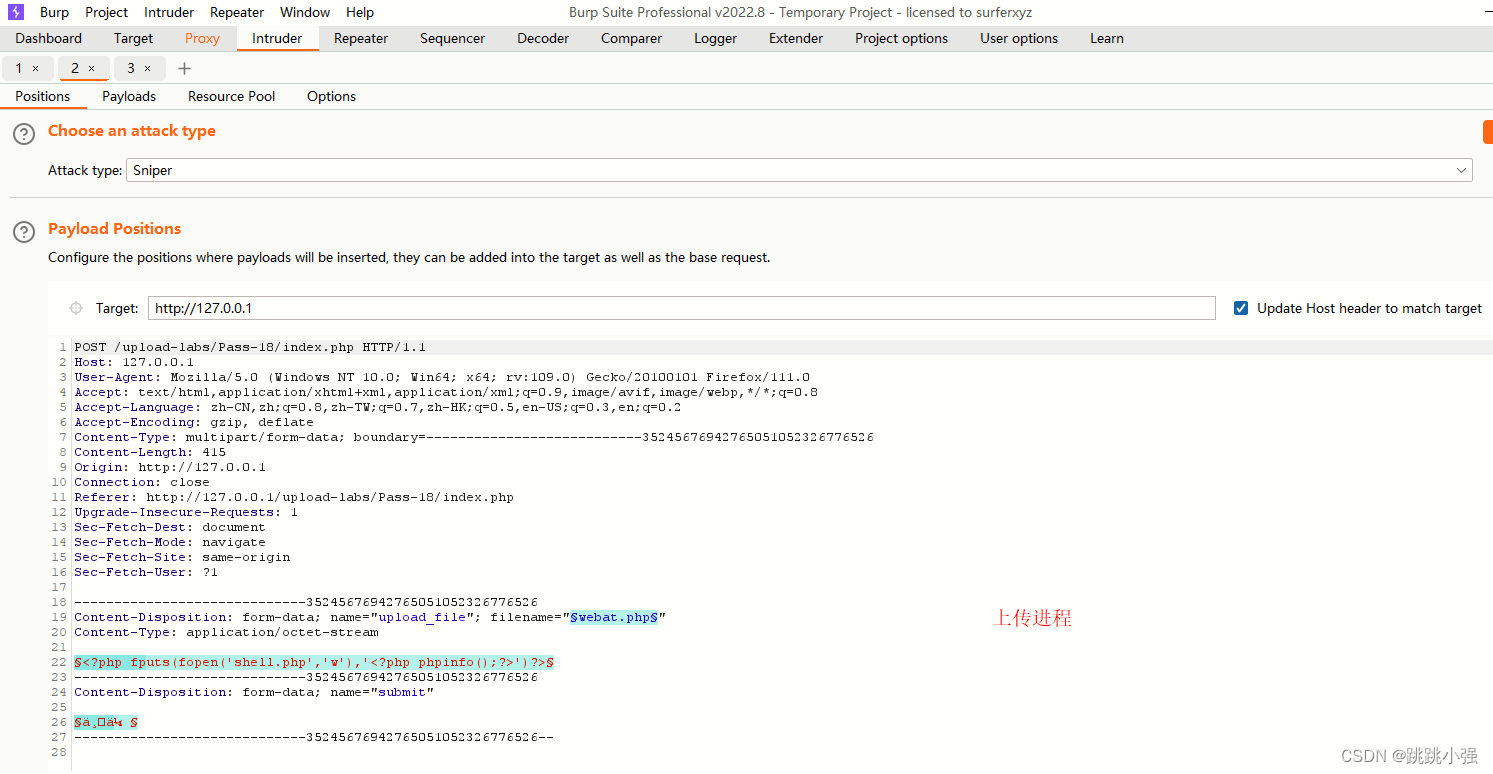Open the Intruder menu
The image size is (1493, 774).
tap(169, 12)
